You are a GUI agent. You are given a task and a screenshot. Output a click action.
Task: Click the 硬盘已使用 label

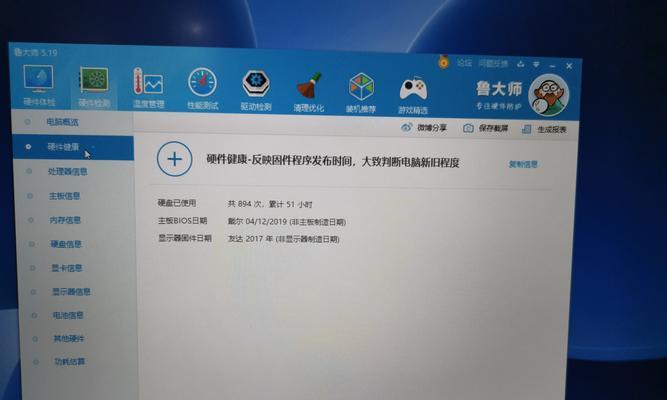click(x=177, y=203)
